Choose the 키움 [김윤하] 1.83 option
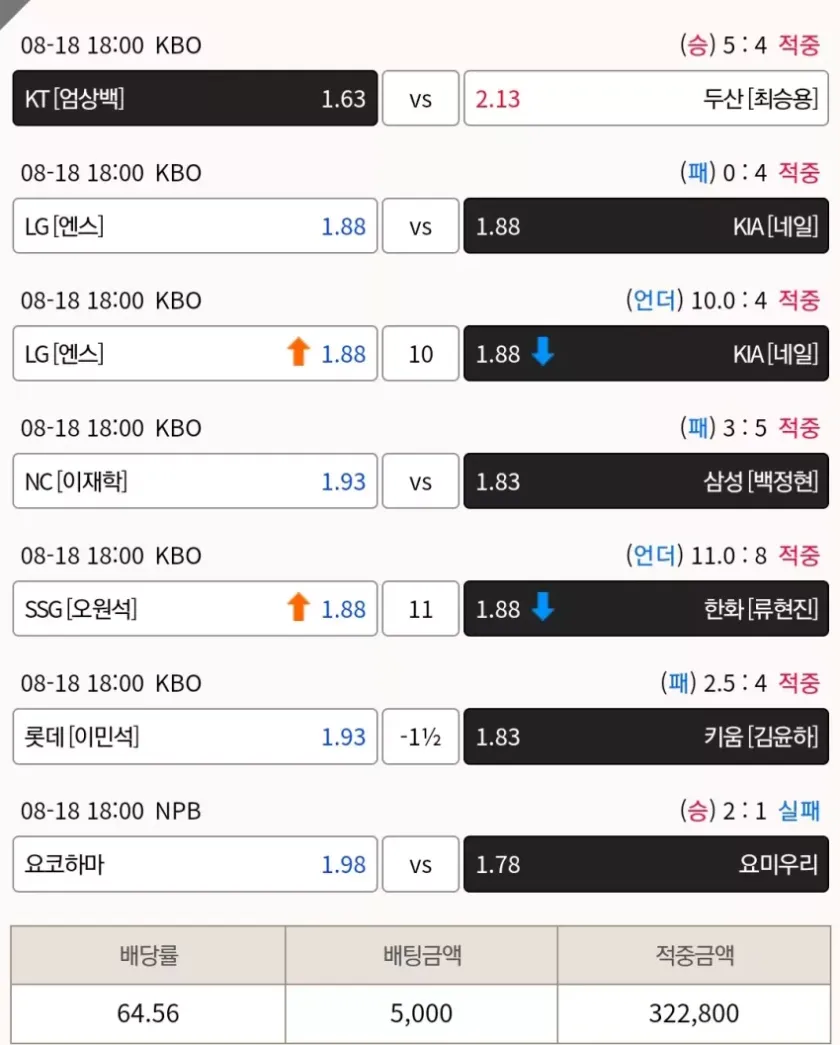This screenshot has height=1045, width=840. pos(646,736)
